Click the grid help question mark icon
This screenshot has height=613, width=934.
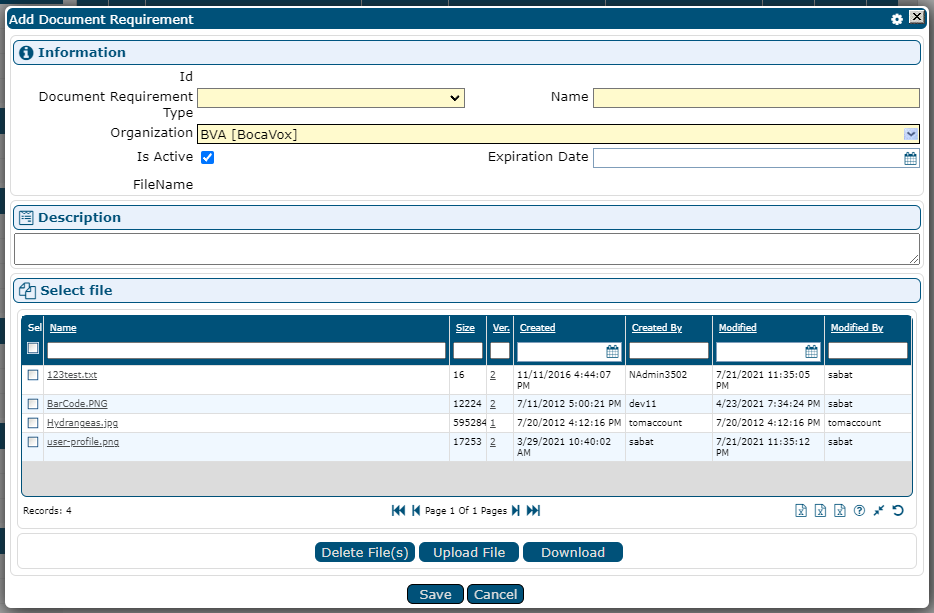tap(859, 511)
